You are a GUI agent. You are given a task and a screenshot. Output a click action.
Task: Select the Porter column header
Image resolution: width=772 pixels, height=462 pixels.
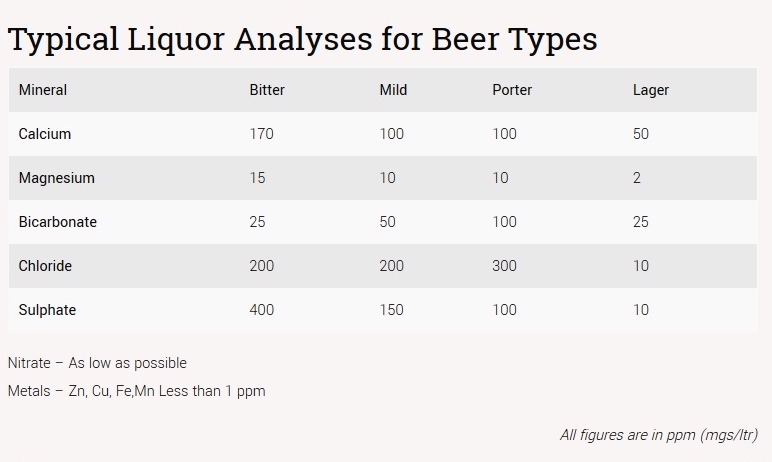[x=512, y=90]
